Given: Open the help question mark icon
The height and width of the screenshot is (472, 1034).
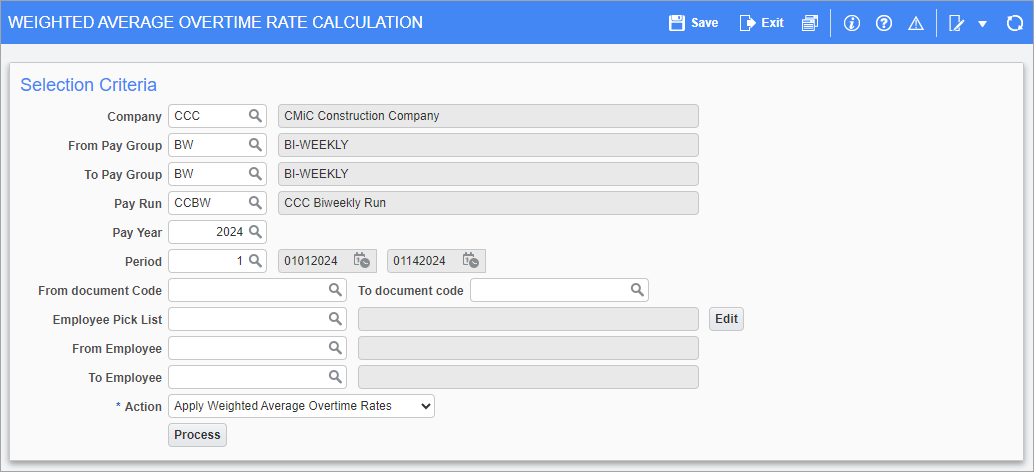Looking at the screenshot, I should coord(884,23).
